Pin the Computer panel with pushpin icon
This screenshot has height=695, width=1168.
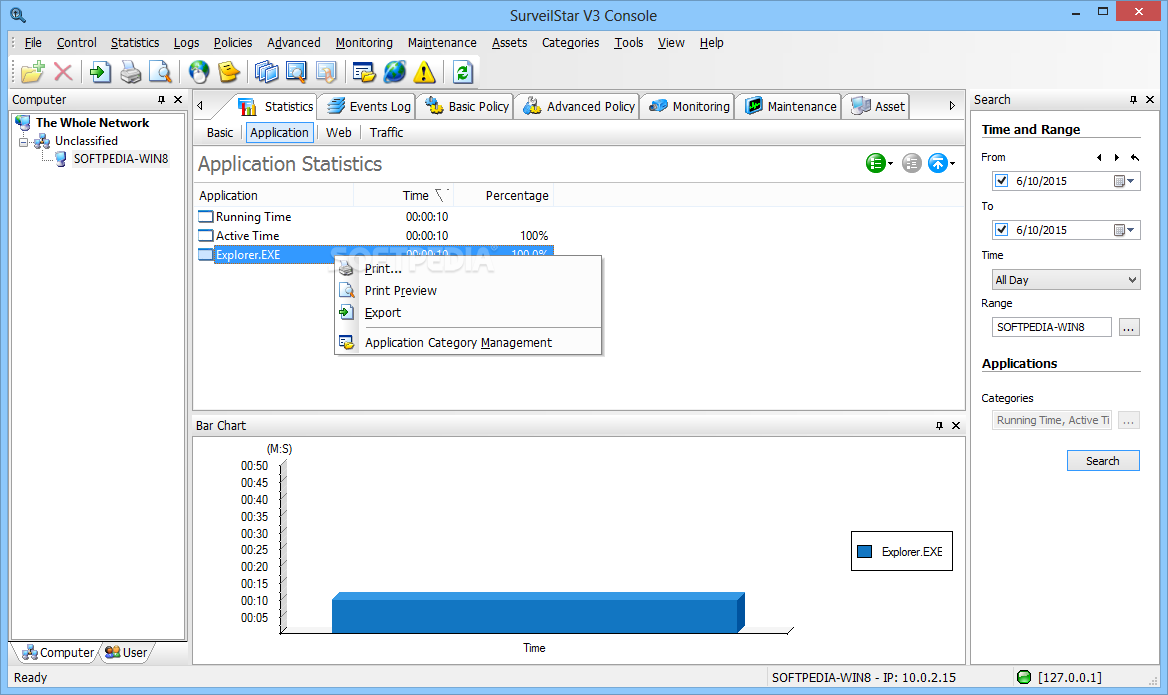(161, 100)
